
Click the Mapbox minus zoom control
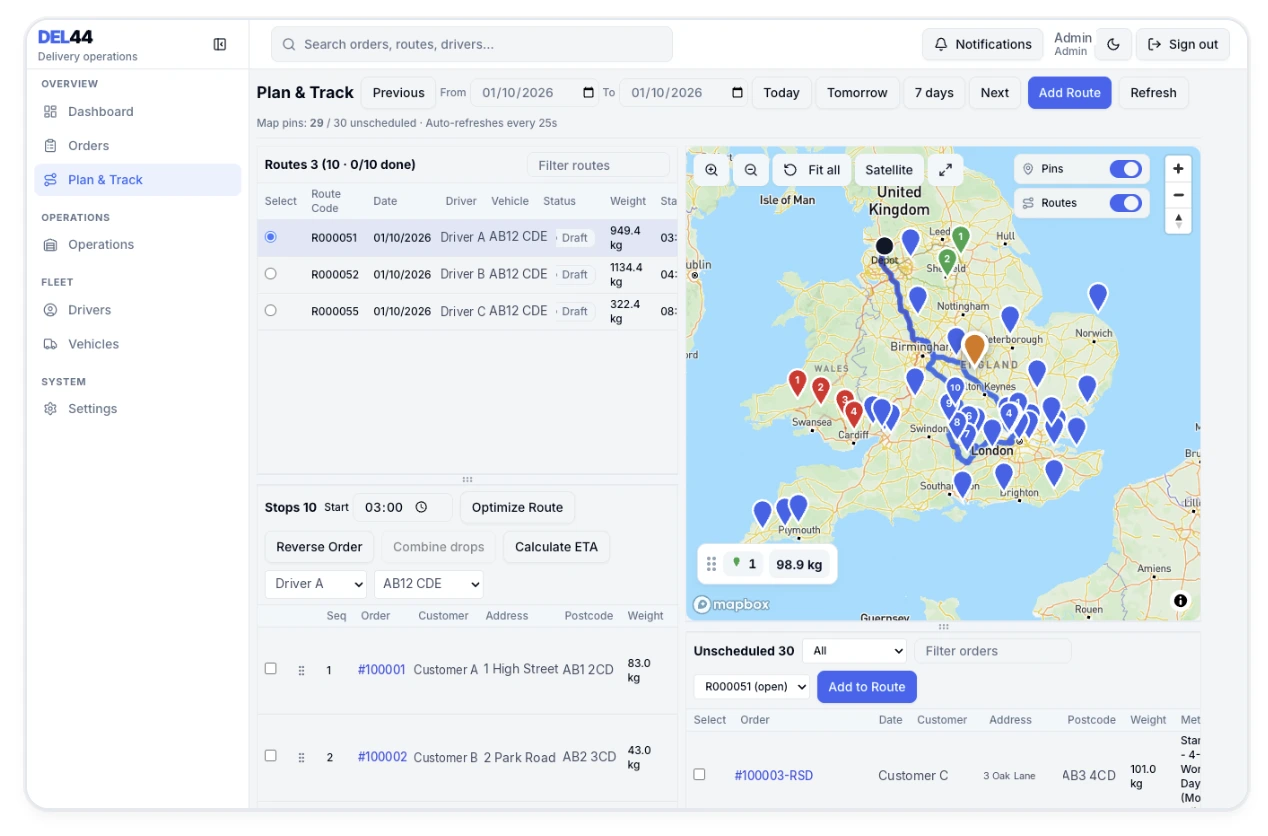pos(1178,195)
